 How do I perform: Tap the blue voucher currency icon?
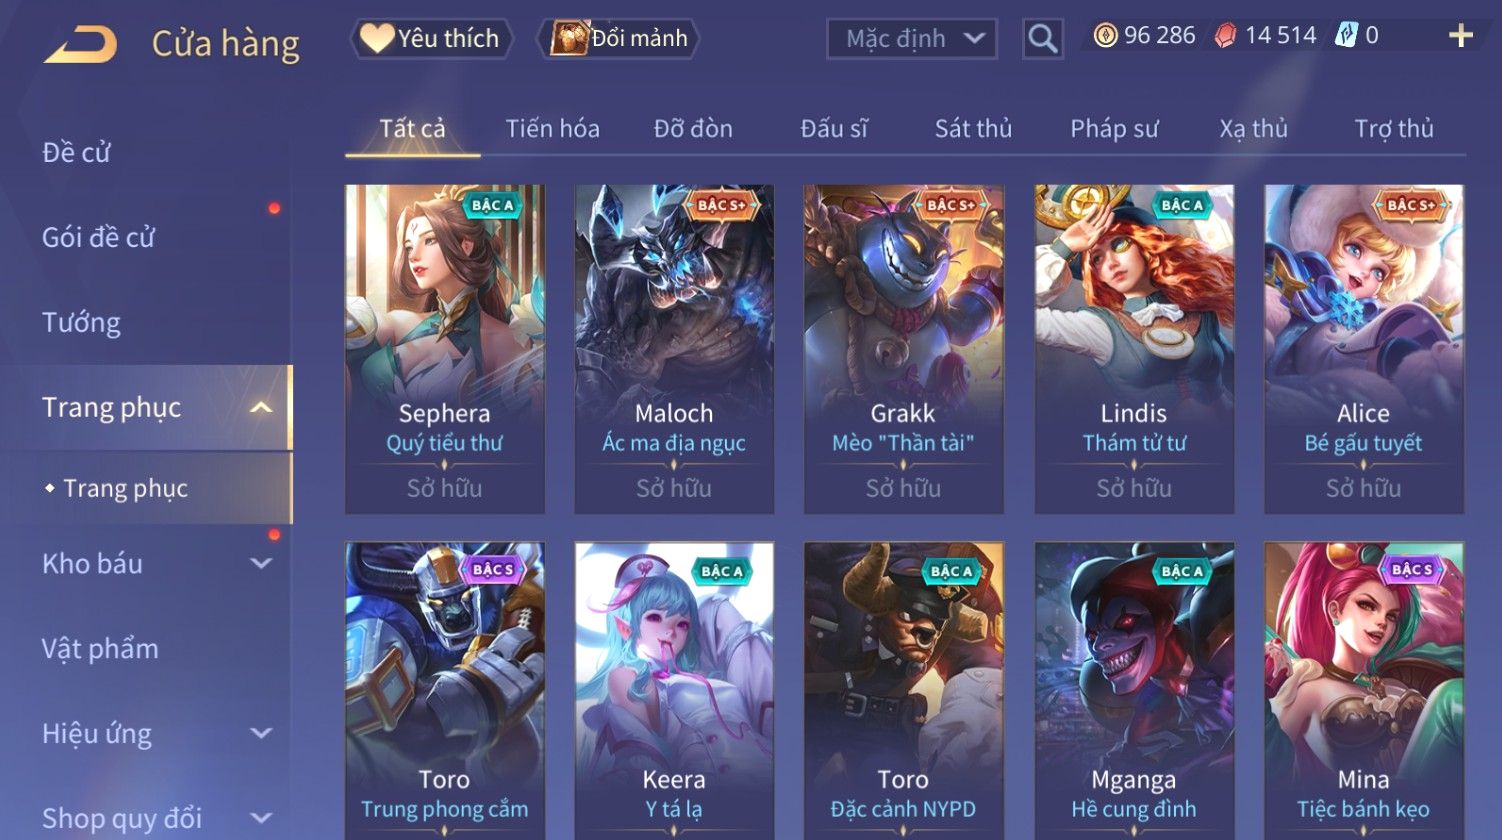point(1347,36)
